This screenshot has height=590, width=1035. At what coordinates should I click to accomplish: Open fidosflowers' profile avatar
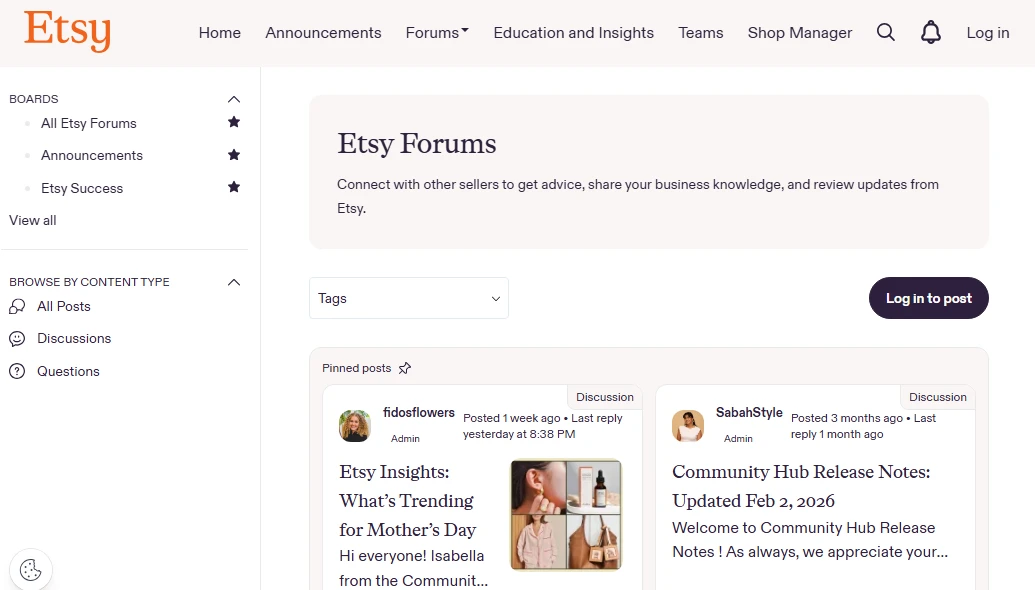[354, 425]
